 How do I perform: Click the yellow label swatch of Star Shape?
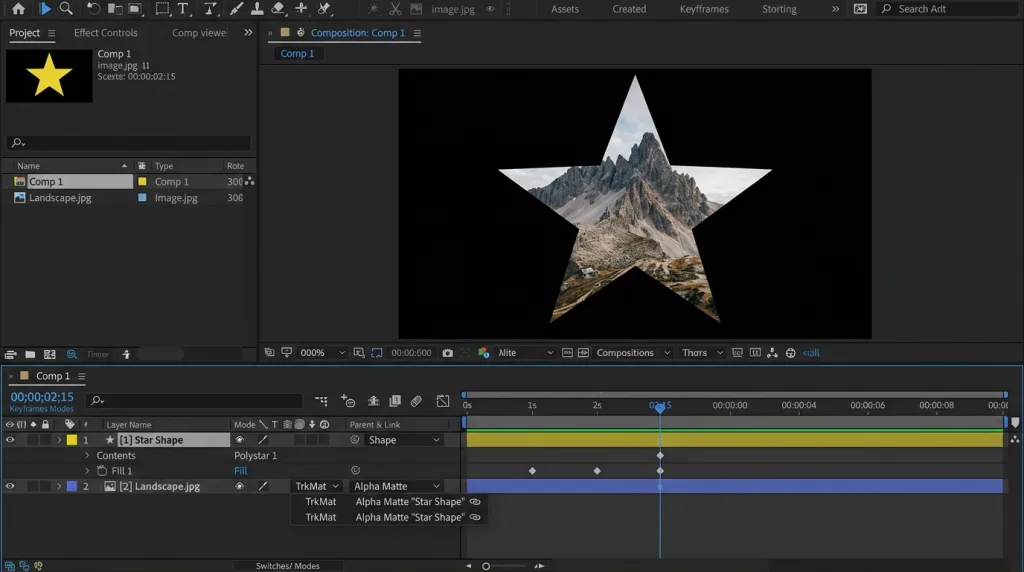tap(72, 440)
